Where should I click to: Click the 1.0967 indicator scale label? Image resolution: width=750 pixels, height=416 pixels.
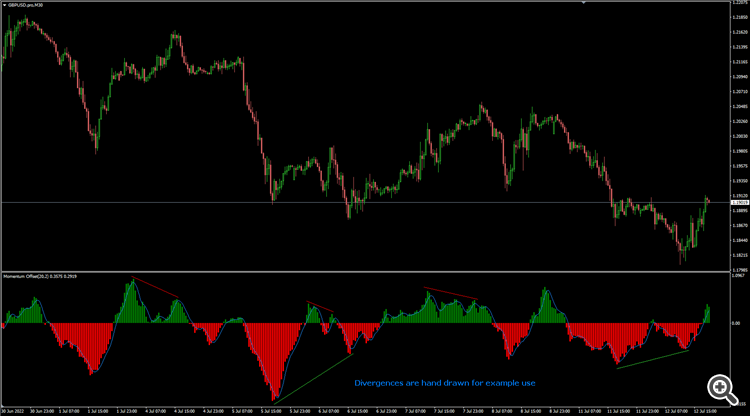738,275
